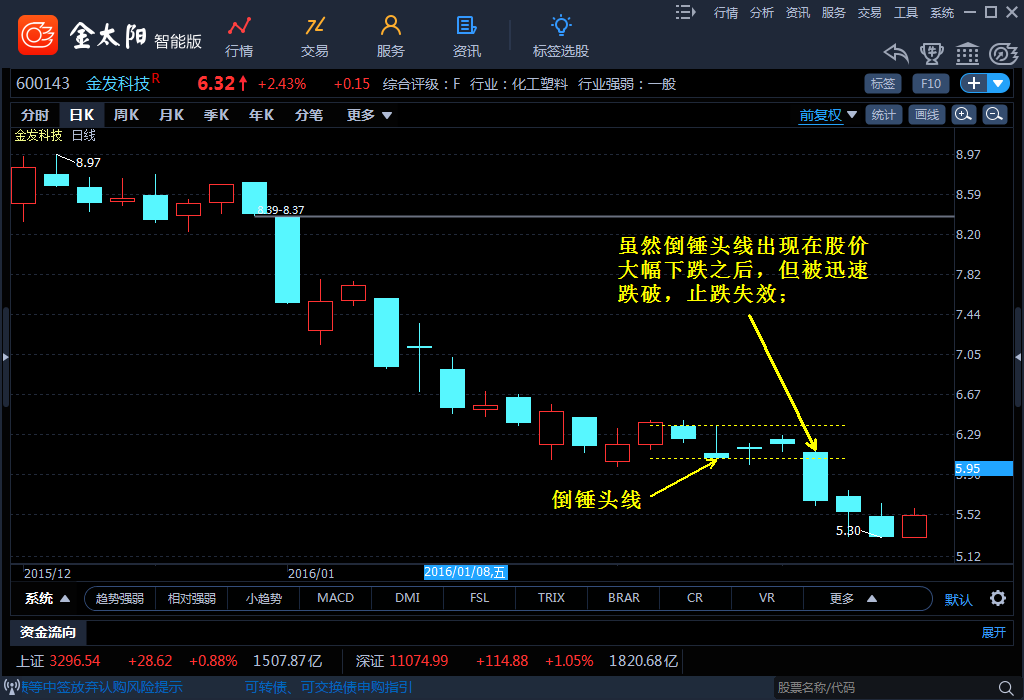
Task: Click the 标签选股 lightbulb icon
Action: coord(561,36)
